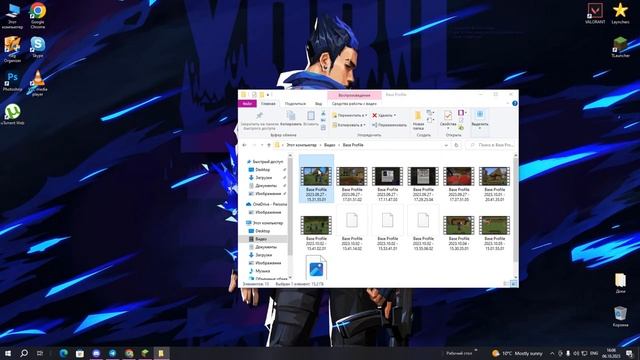Show hidden tray icons chevron
Screen dimensions: 640x360
[552, 353]
